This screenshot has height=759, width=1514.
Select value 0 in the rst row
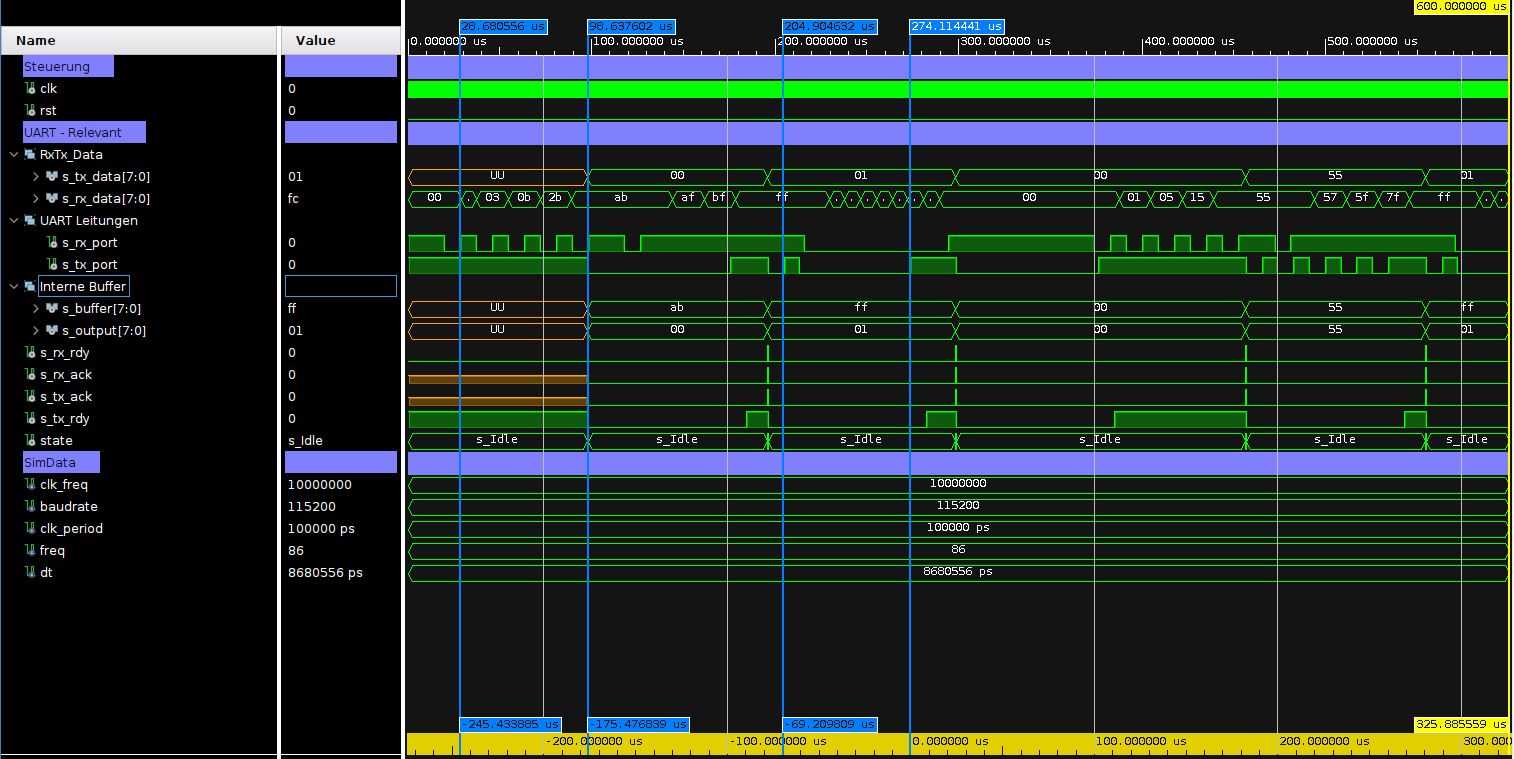(x=292, y=111)
